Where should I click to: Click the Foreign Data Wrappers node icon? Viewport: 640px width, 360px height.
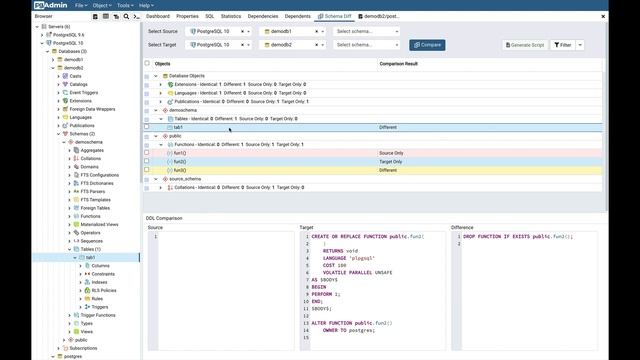pos(65,109)
